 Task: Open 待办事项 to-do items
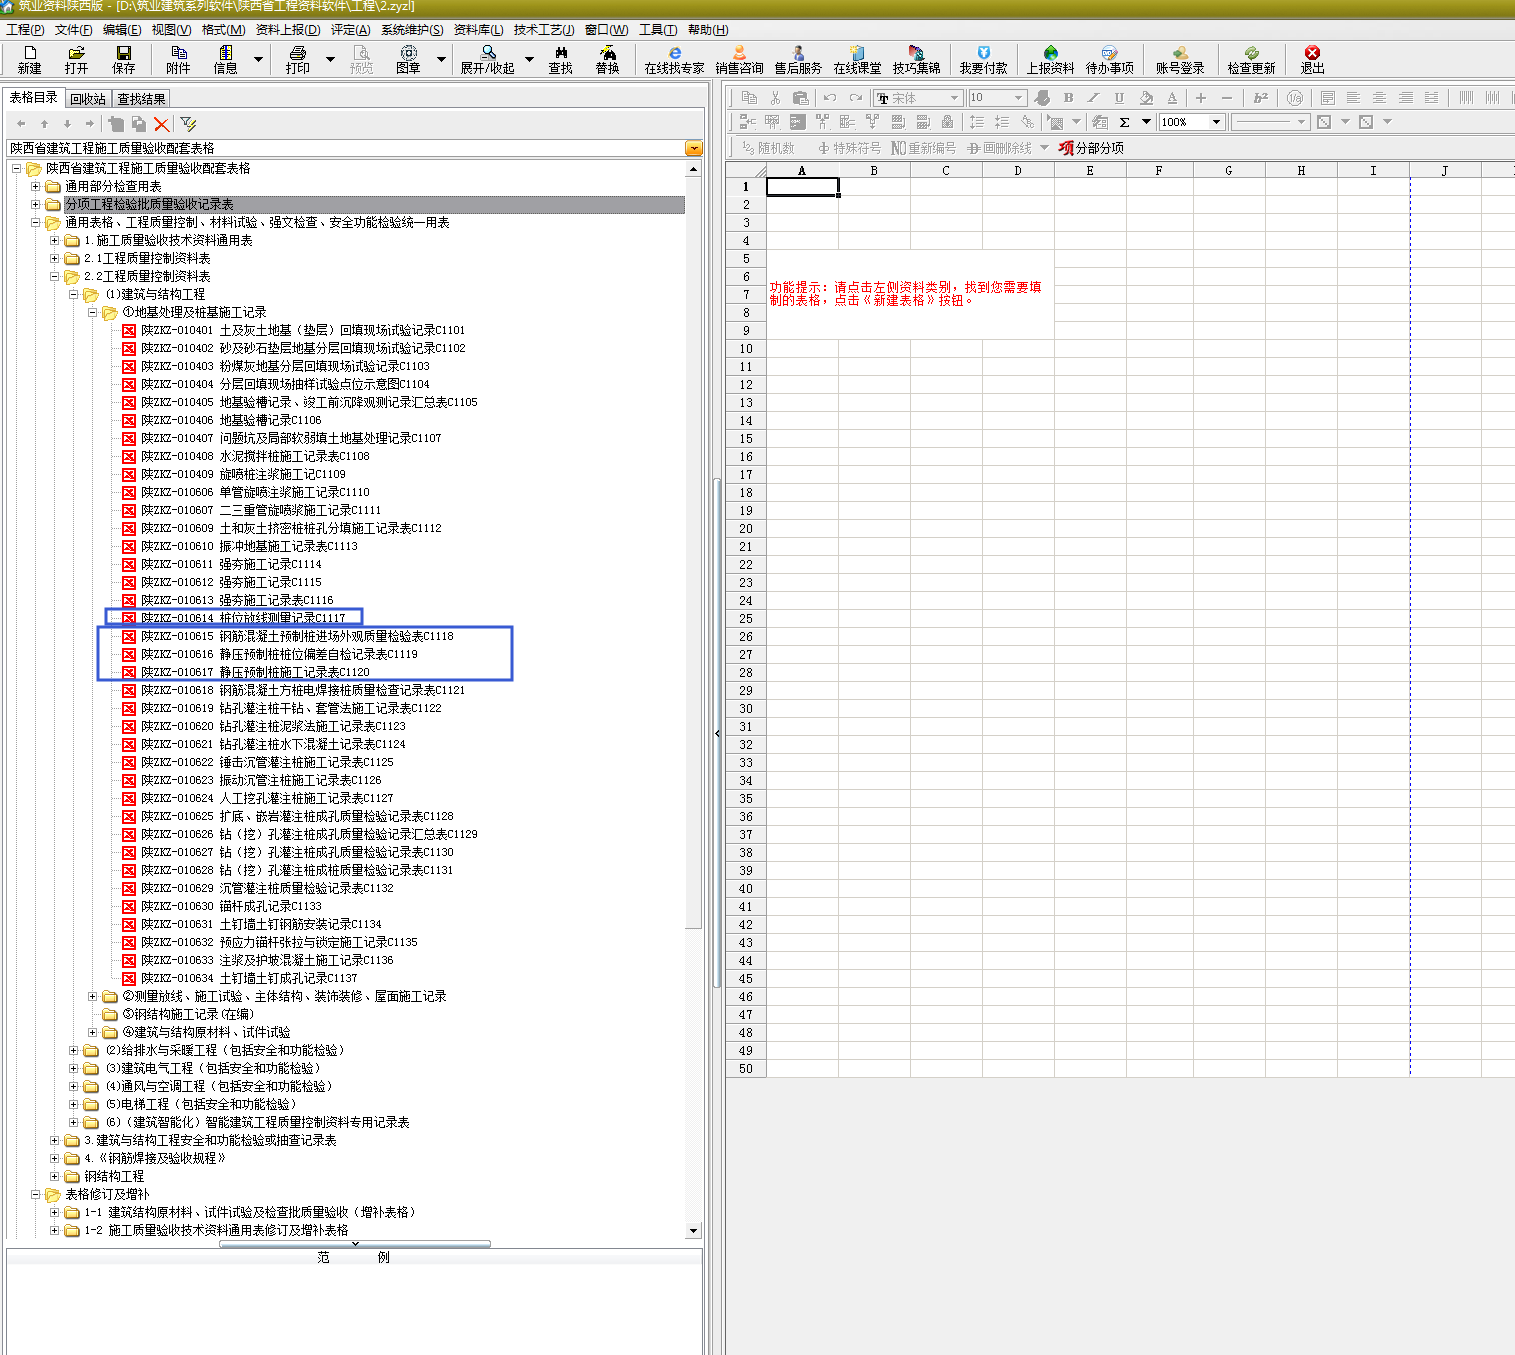(x=1110, y=60)
